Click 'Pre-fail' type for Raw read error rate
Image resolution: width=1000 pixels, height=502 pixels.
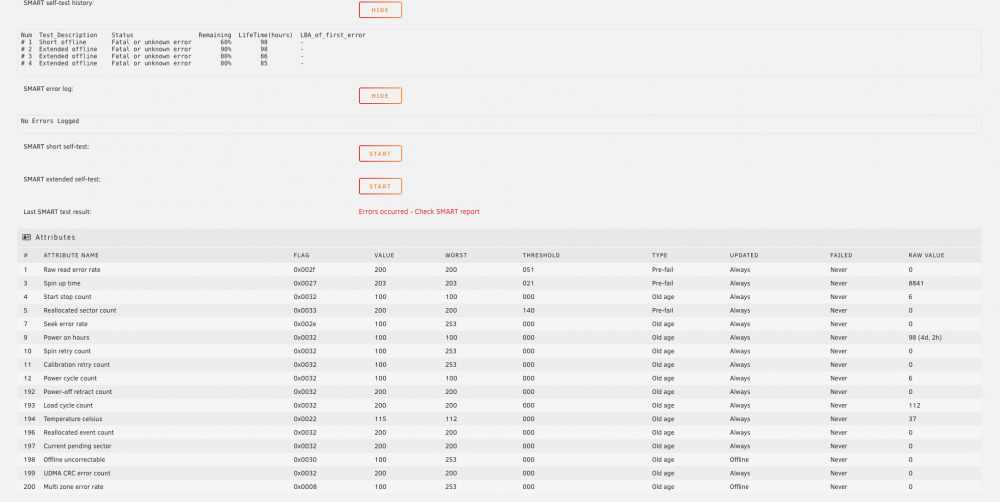tap(662, 270)
